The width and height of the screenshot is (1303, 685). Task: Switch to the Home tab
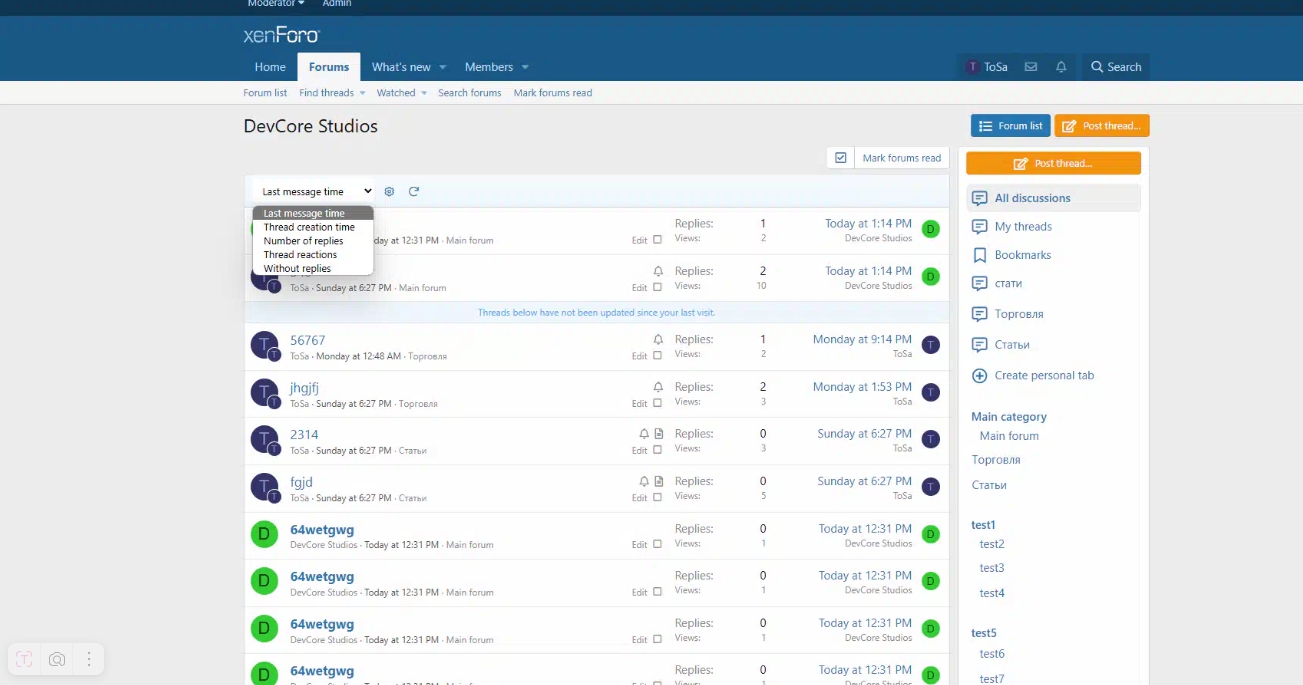coord(270,67)
